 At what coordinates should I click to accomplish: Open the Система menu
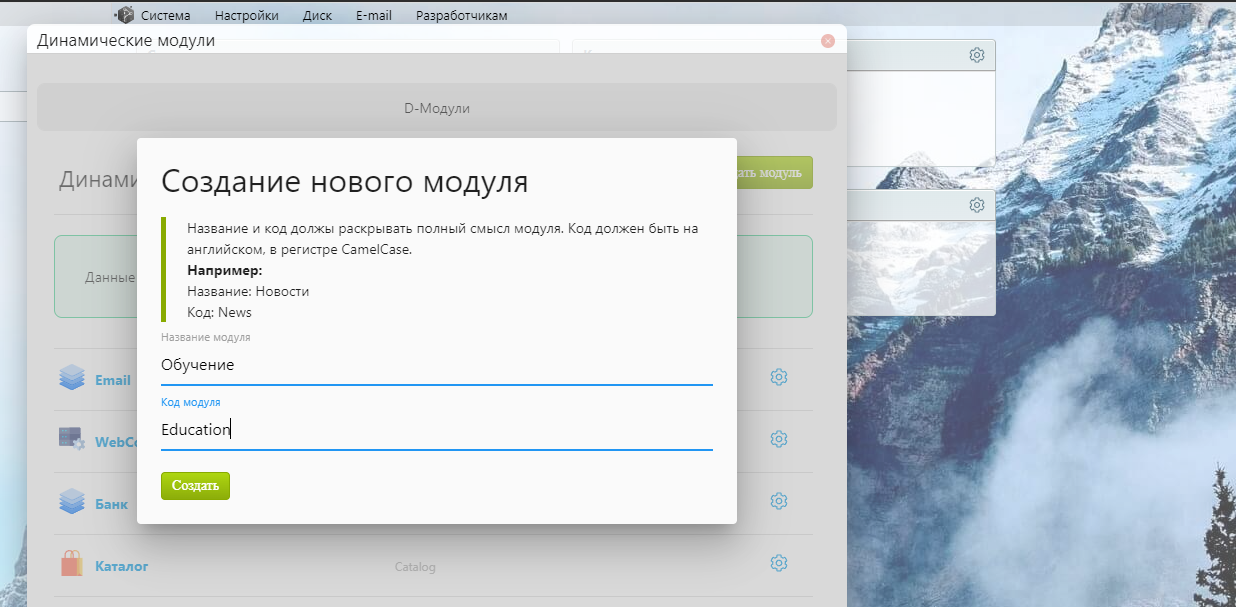click(165, 15)
